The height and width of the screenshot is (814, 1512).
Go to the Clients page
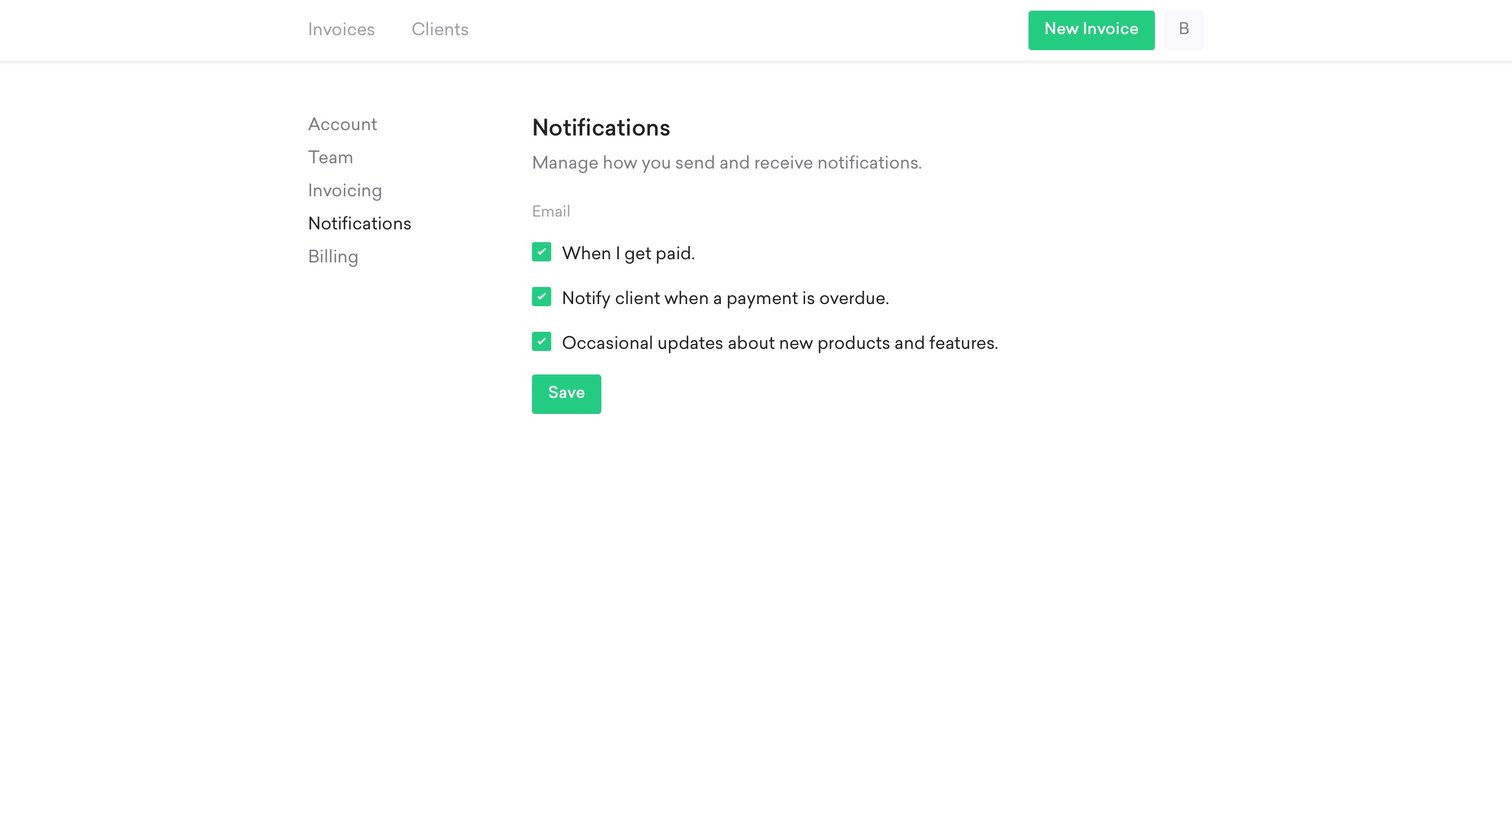tap(440, 30)
